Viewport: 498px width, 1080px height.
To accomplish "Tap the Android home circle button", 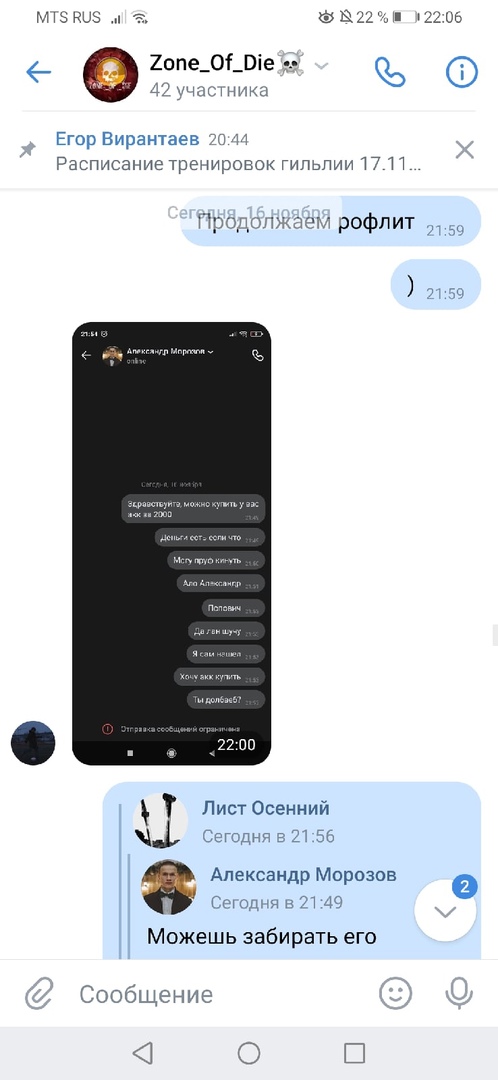I will coord(249,1053).
